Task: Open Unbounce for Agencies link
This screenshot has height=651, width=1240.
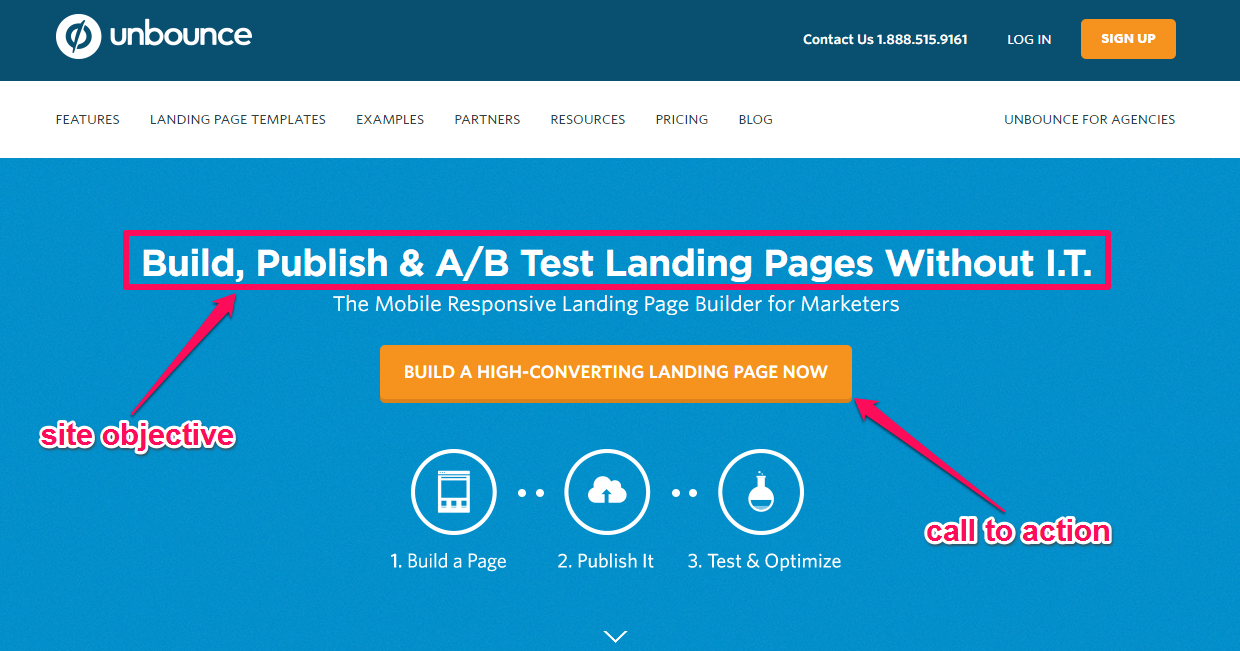Action: pos(1090,119)
